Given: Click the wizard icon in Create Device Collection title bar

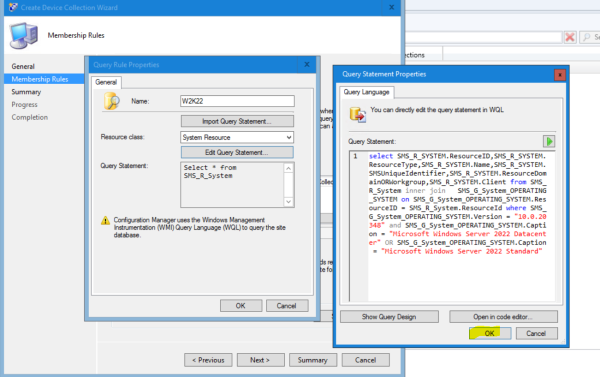Looking at the screenshot, I should [13, 7].
